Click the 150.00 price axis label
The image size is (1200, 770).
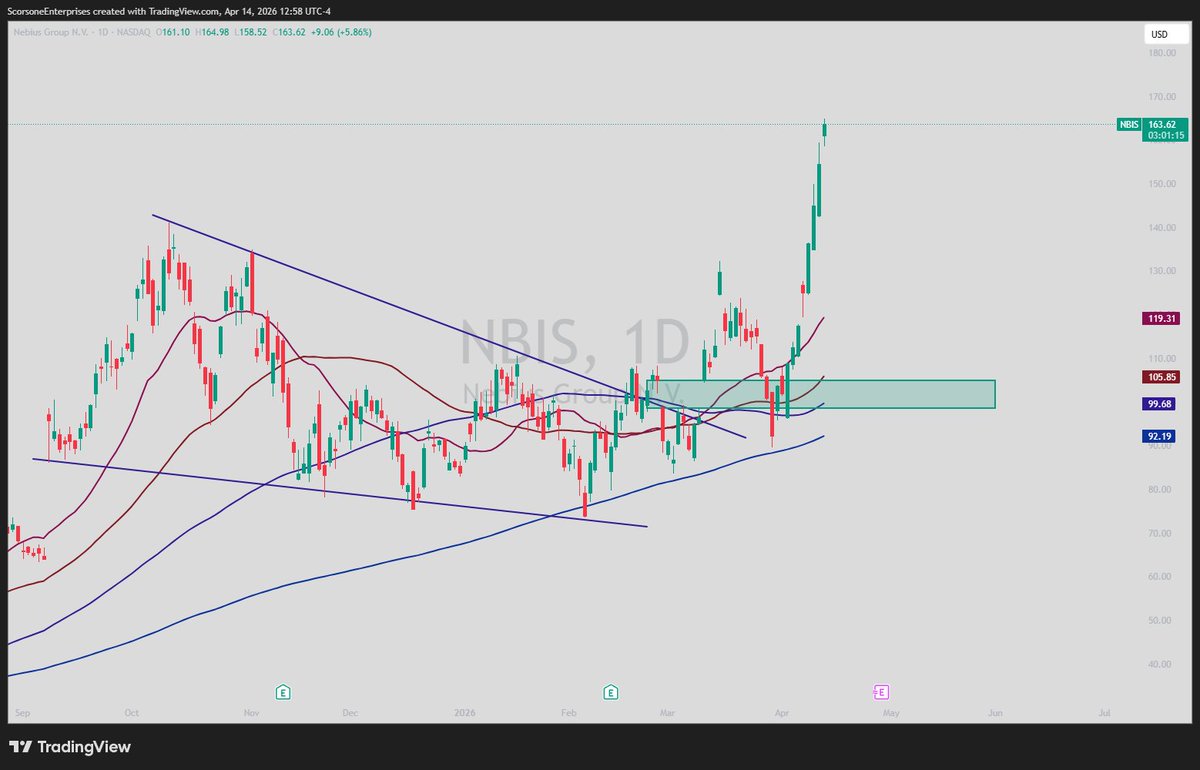coord(1162,184)
